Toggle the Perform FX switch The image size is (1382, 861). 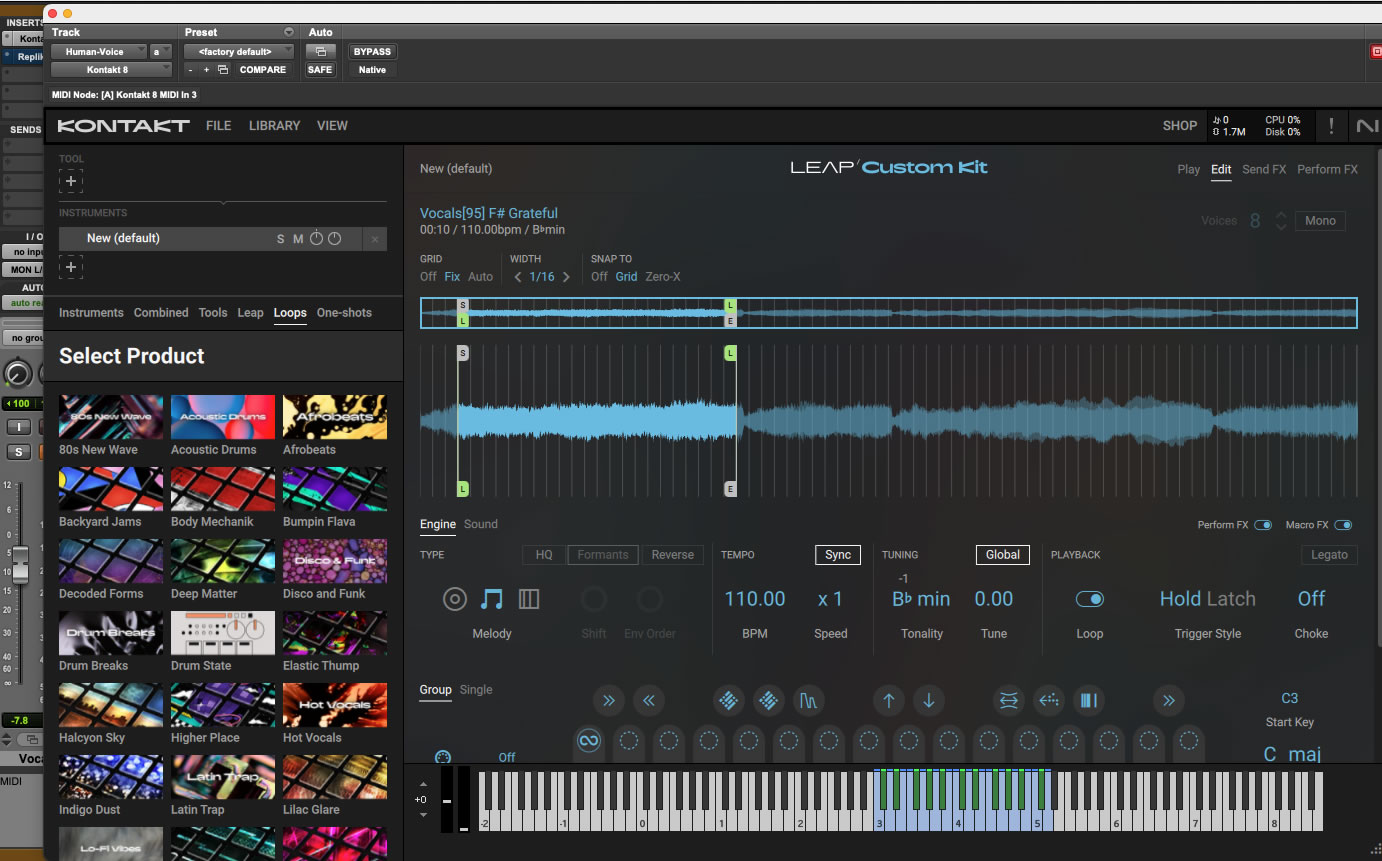click(1263, 525)
